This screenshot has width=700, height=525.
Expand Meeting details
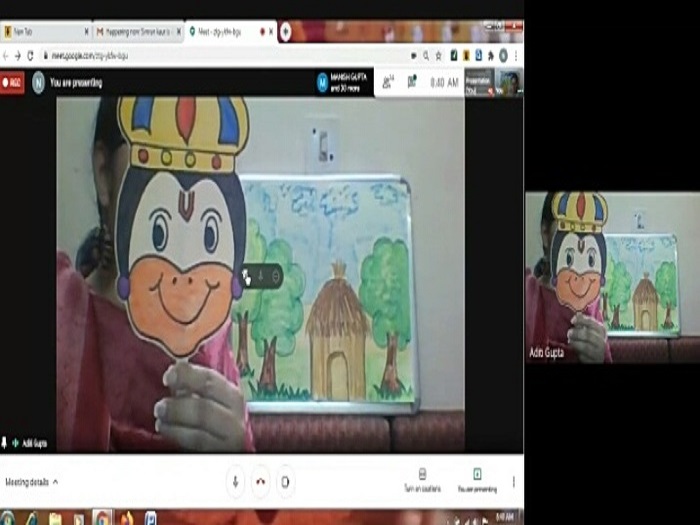(32, 482)
